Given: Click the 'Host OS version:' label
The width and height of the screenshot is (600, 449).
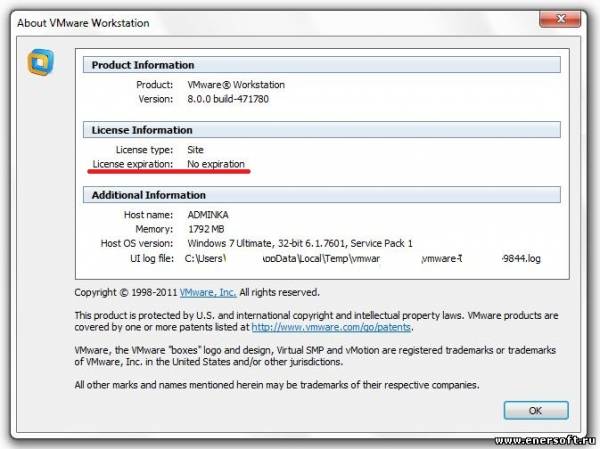Looking at the screenshot, I should click(137, 243).
